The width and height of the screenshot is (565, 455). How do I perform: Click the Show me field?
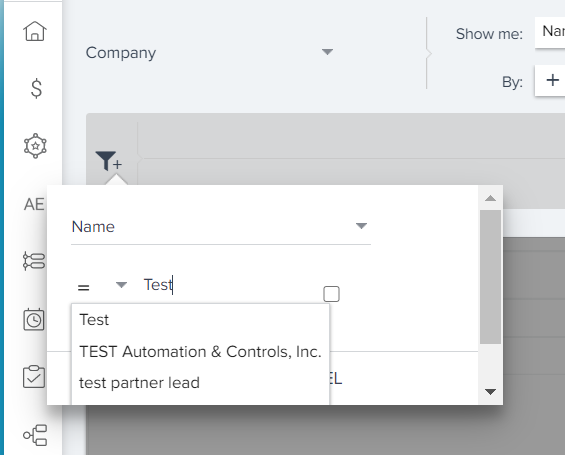[550, 32]
